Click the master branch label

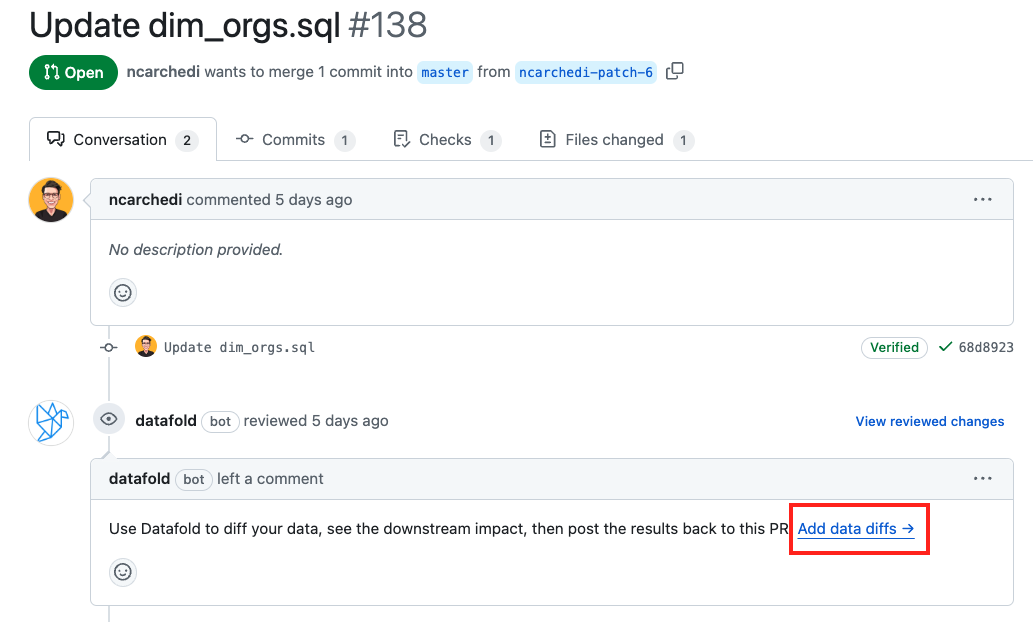click(x=445, y=72)
